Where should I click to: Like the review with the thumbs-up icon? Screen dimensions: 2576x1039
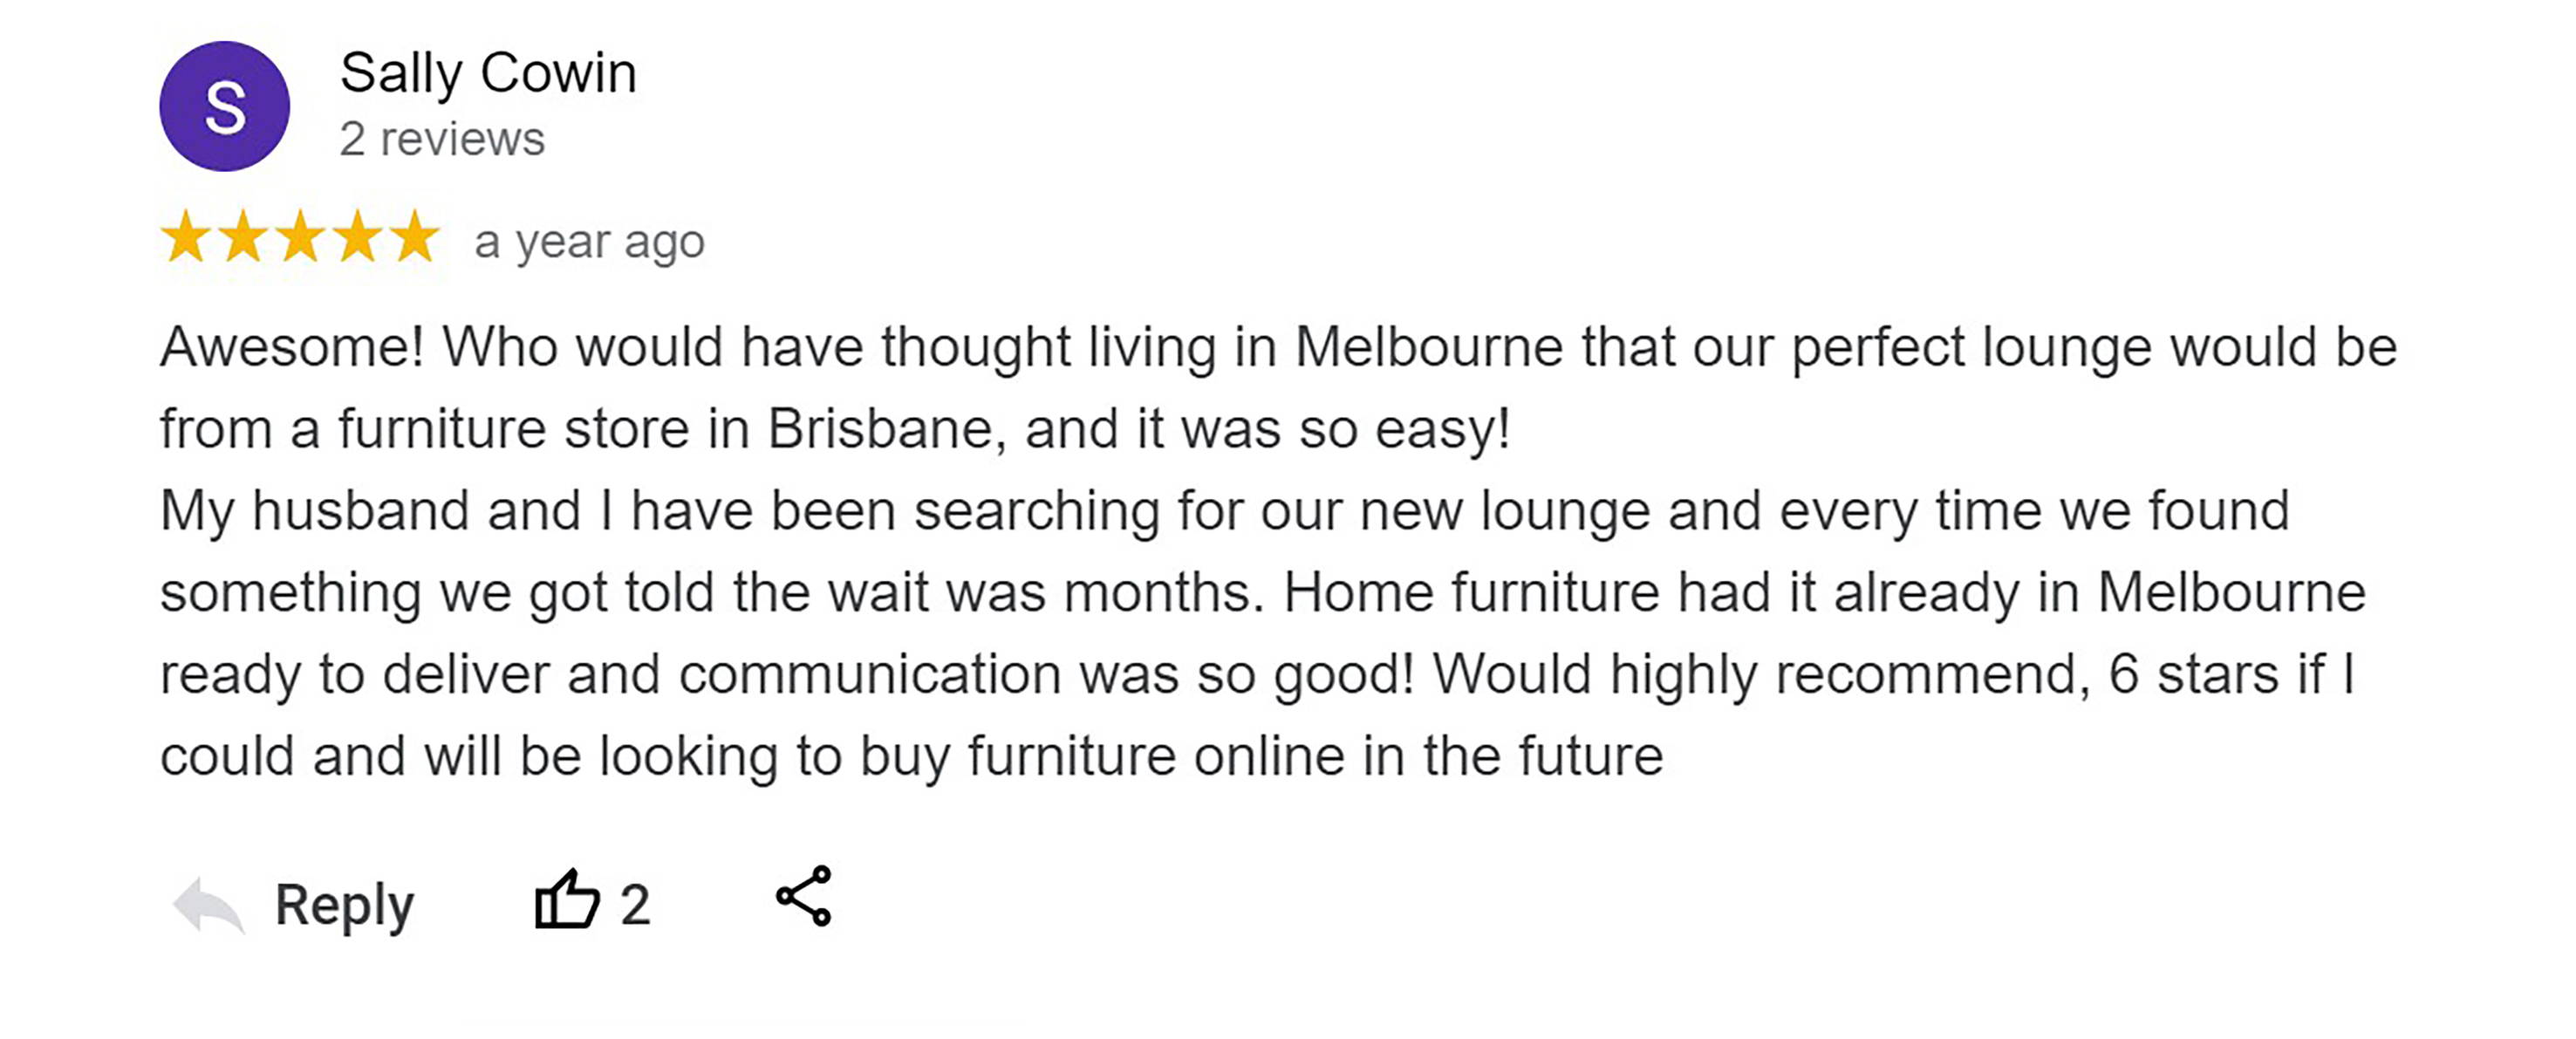click(567, 899)
